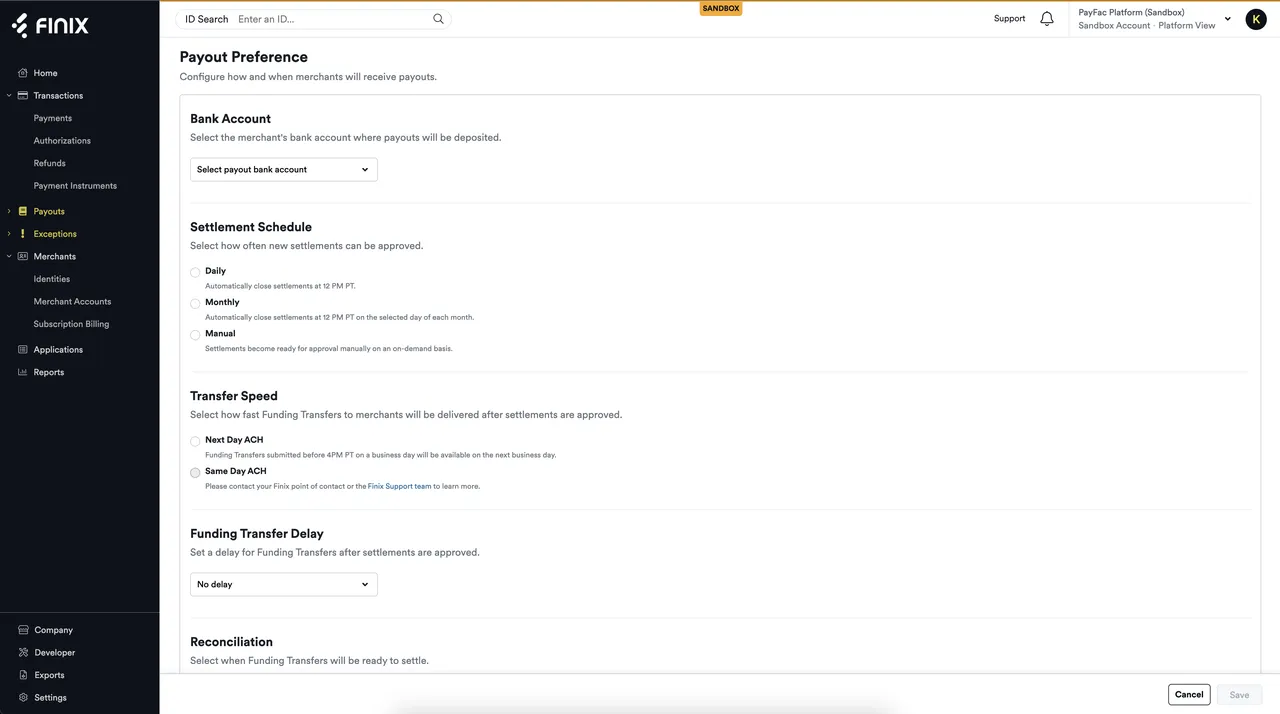Click the Merchants sidebar icon
The height and width of the screenshot is (714, 1280).
(x=23, y=256)
